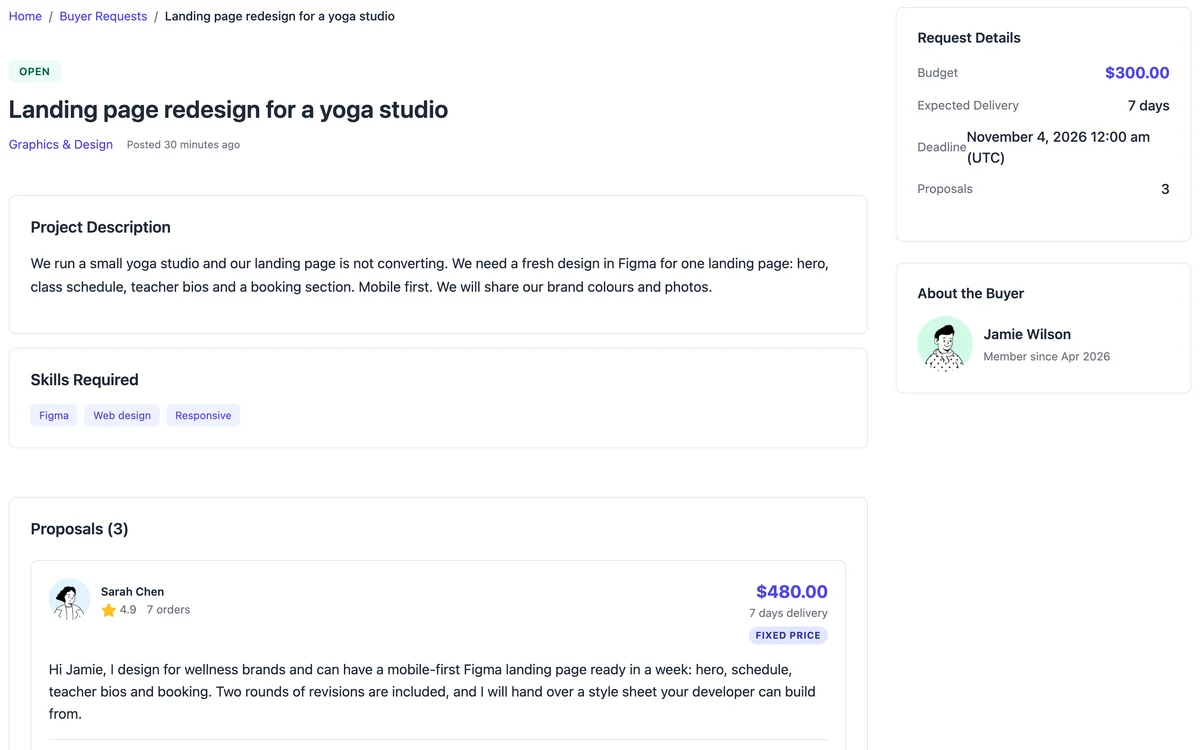Image resolution: width=1200 pixels, height=750 pixels.
Task: Click 'Member since Apr 2026' text
Action: [1047, 356]
